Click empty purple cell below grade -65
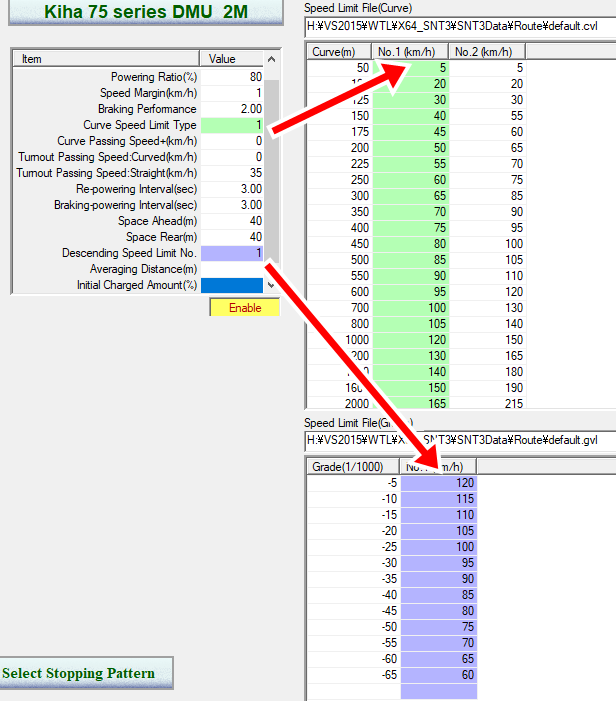This screenshot has width=616, height=701. [x=439, y=691]
